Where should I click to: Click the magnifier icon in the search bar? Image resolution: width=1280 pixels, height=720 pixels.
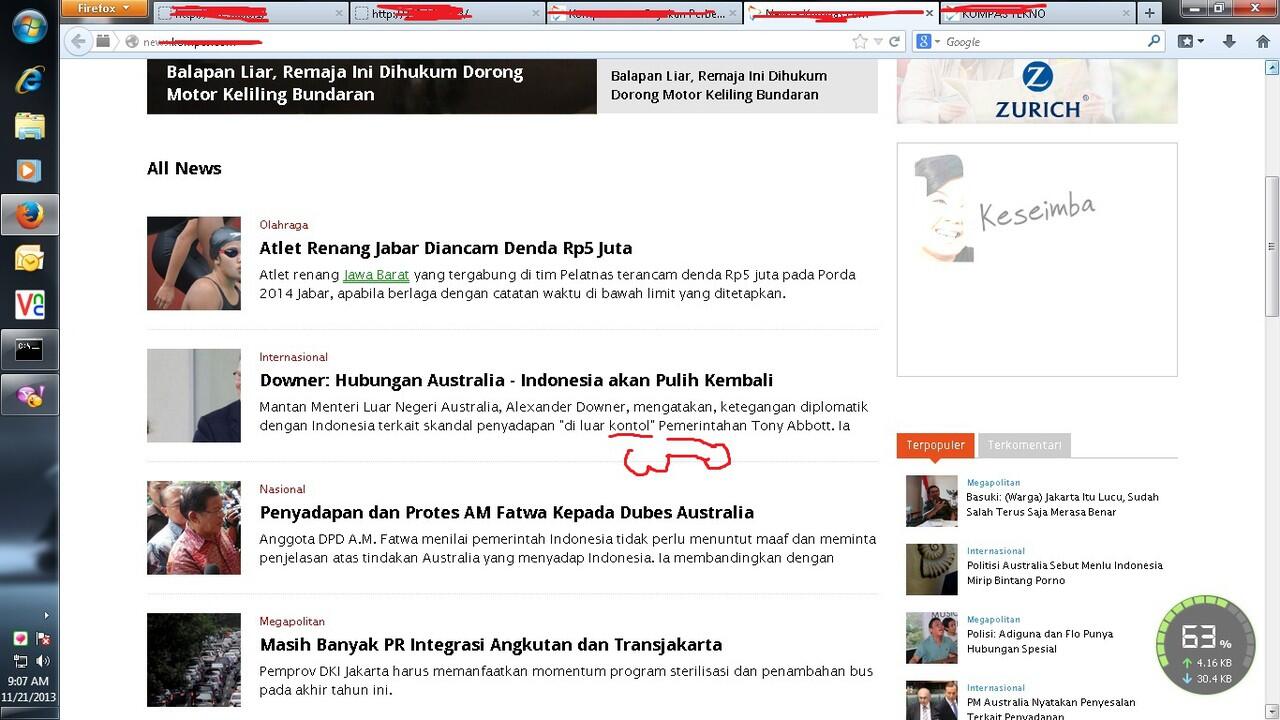tap(1154, 41)
